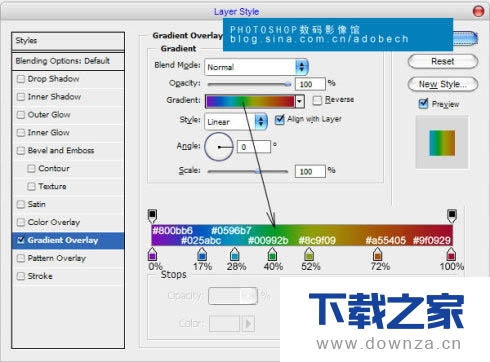
Task: Click the Scale value field
Action: 310,171
